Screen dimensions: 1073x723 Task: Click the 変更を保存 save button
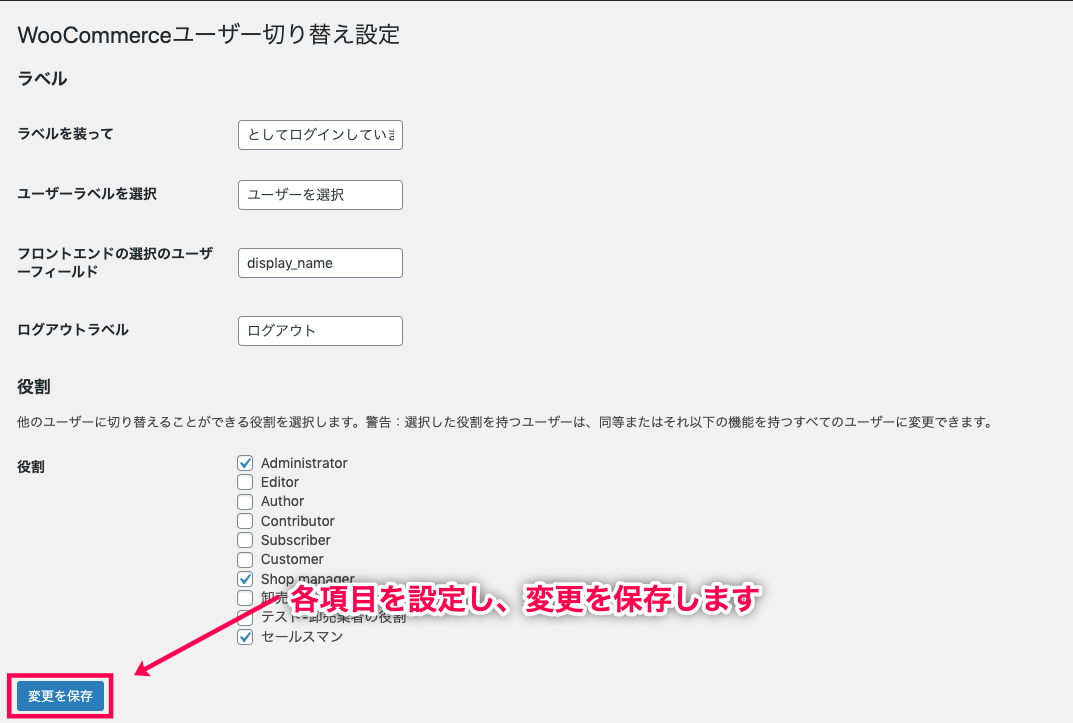[60, 696]
